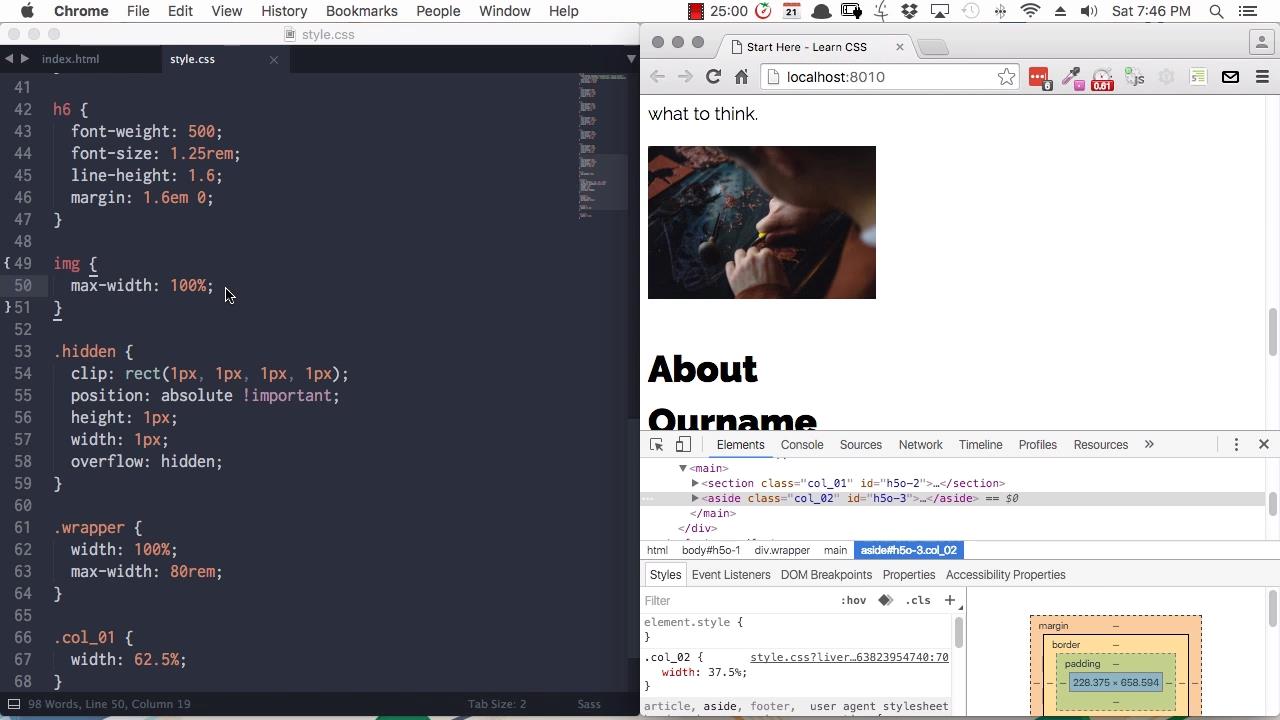Click the Chrome home button
The height and width of the screenshot is (720, 1280).
741,77
